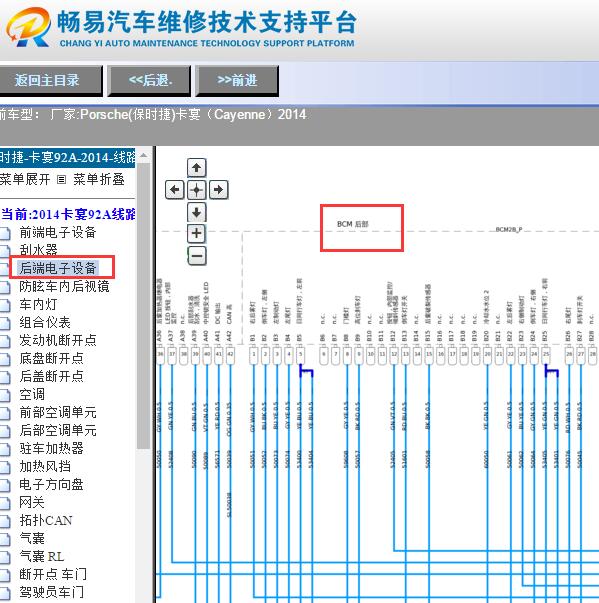Click the page icon beside 驻车加热器
The width and height of the screenshot is (599, 603).
5,449
